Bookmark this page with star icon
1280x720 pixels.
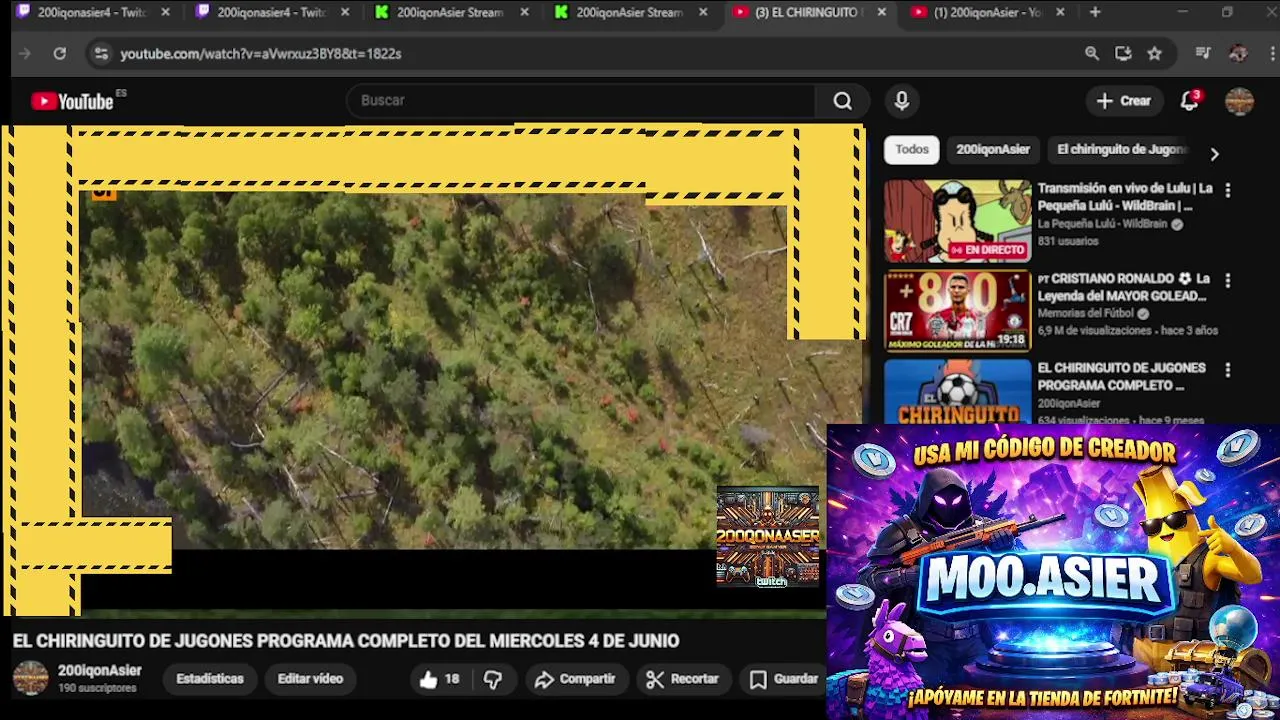click(x=1154, y=54)
